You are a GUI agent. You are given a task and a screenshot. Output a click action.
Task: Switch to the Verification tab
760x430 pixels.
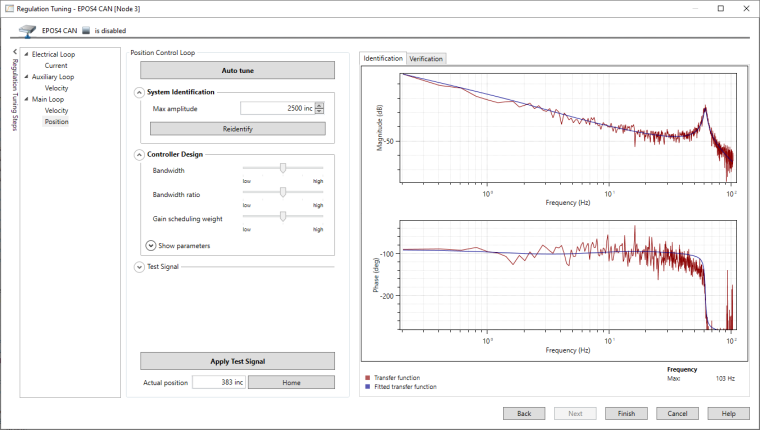pyautogui.click(x=426, y=59)
